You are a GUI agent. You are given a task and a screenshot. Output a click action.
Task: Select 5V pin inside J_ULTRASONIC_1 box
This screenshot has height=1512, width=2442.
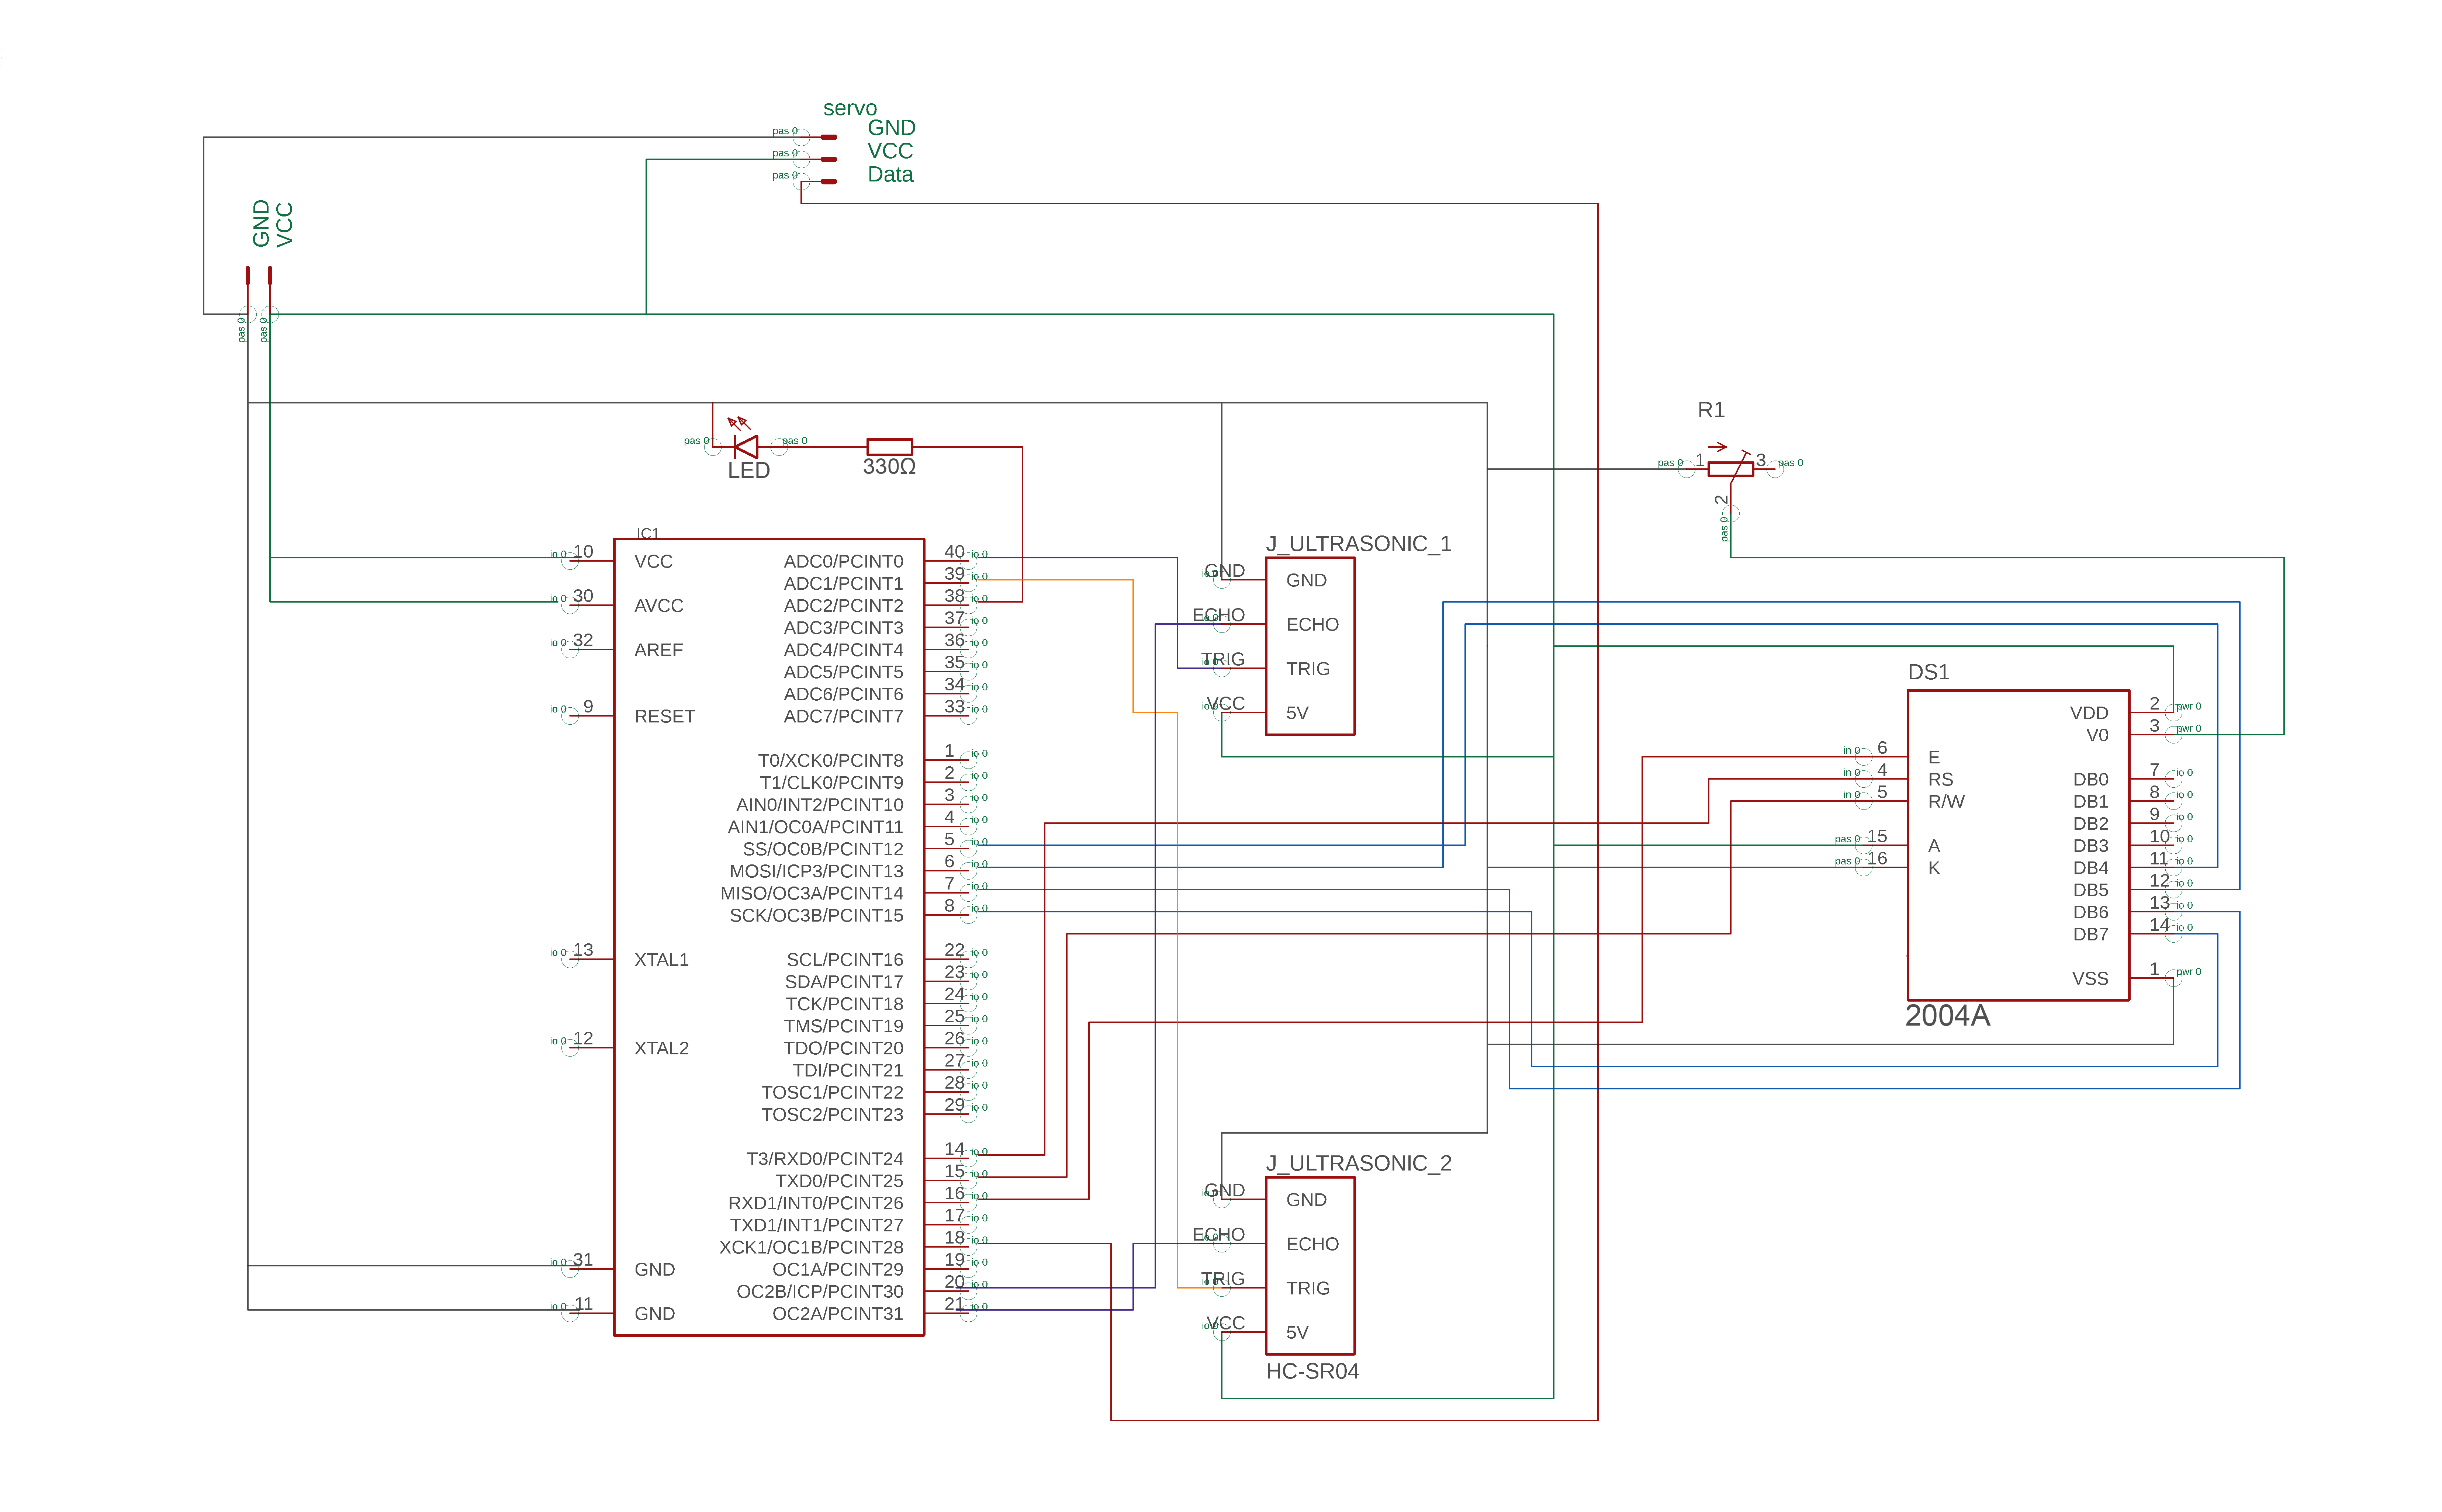(1297, 713)
